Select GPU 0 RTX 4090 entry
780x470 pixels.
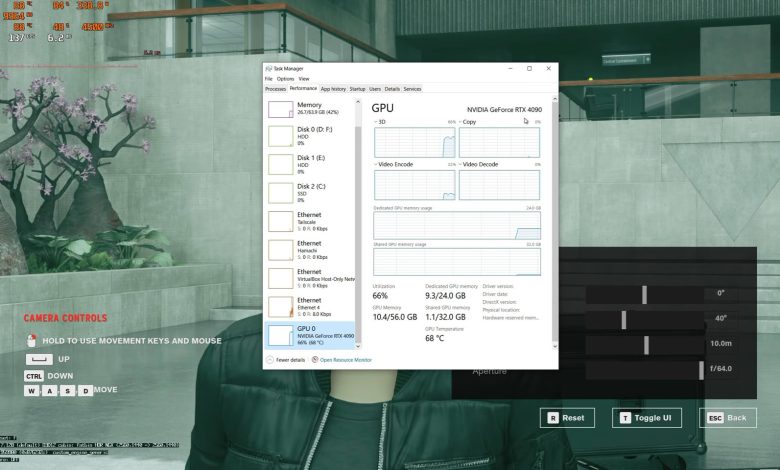click(x=311, y=335)
